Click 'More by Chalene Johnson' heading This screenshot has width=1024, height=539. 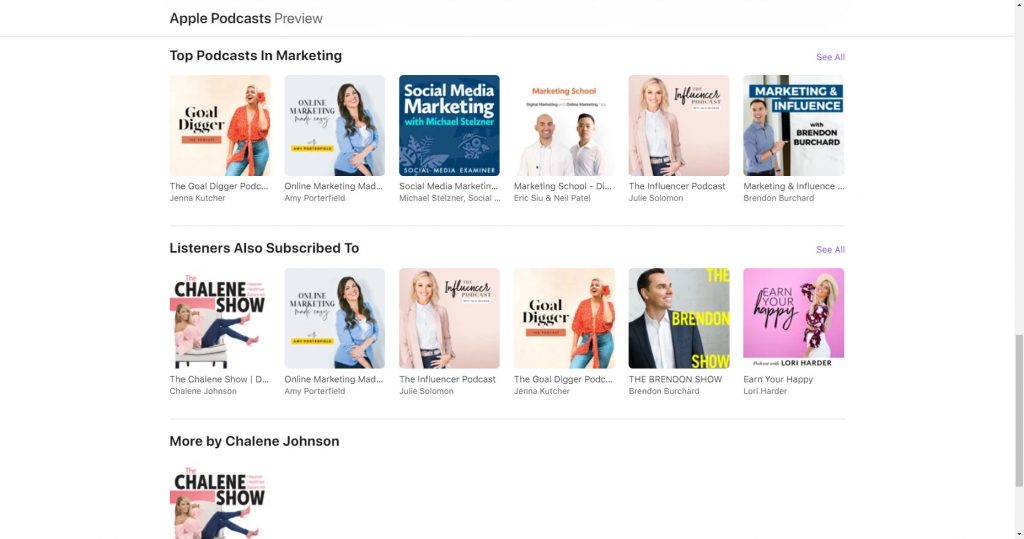tap(254, 441)
